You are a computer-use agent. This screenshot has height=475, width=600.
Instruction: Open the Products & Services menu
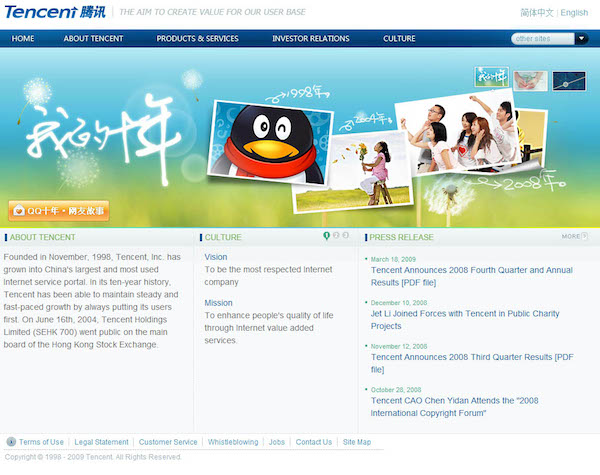click(x=197, y=39)
